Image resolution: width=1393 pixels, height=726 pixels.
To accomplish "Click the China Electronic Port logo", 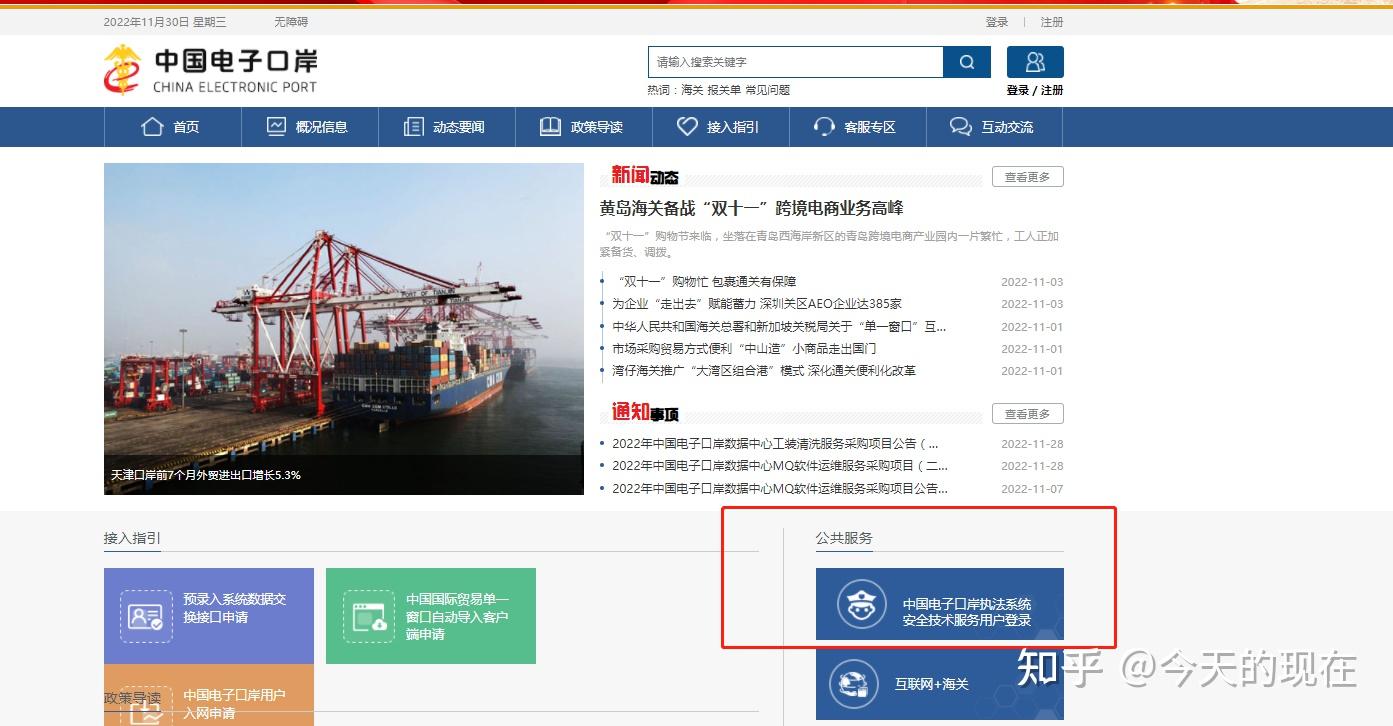I will click(x=211, y=70).
